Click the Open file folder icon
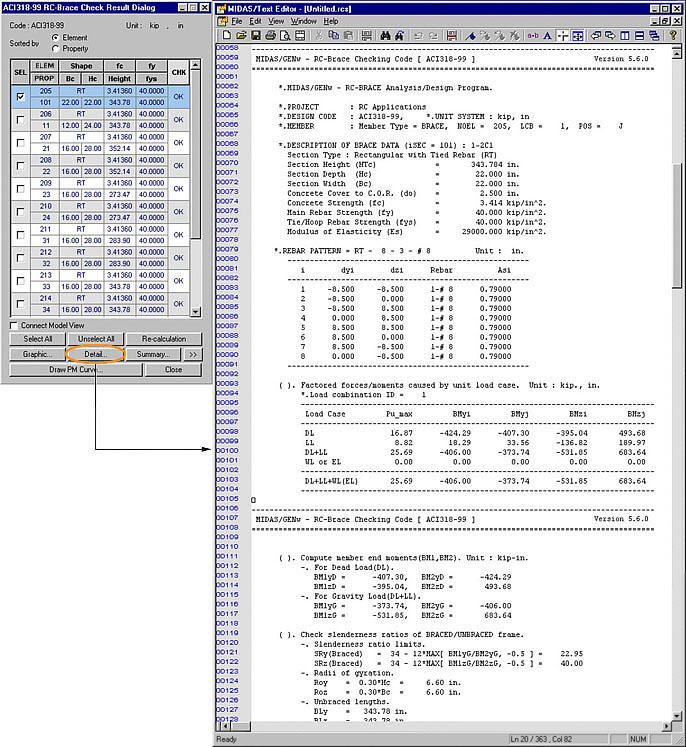The height and width of the screenshot is (747, 686). 242,35
